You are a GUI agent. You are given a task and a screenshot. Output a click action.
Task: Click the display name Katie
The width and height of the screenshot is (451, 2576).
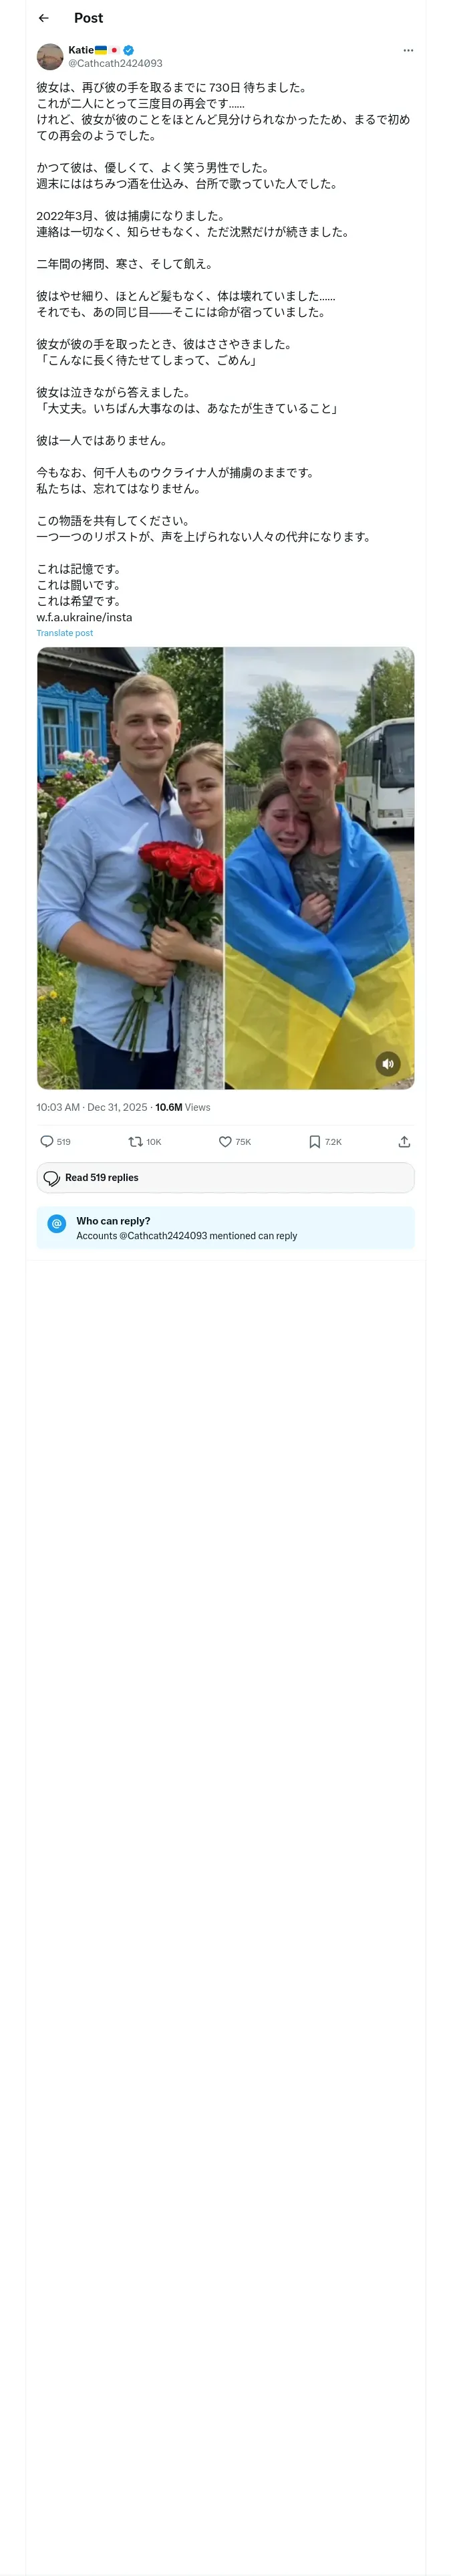81,50
